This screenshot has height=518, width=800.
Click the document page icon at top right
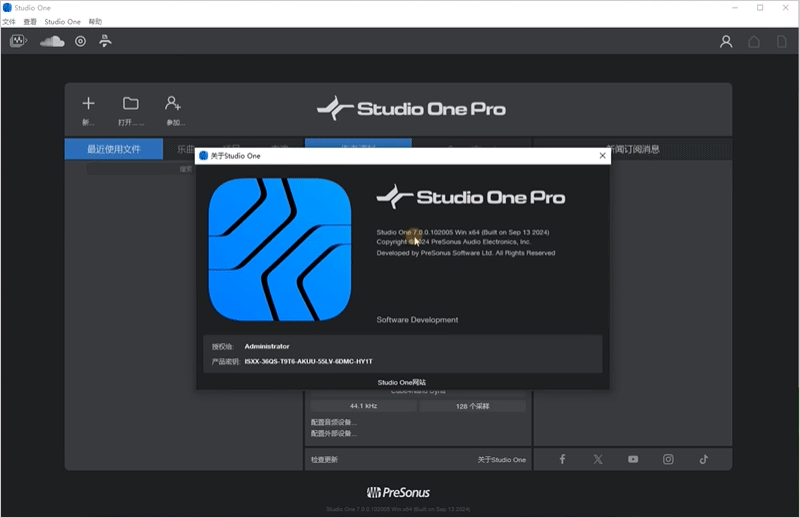pyautogui.click(x=782, y=41)
